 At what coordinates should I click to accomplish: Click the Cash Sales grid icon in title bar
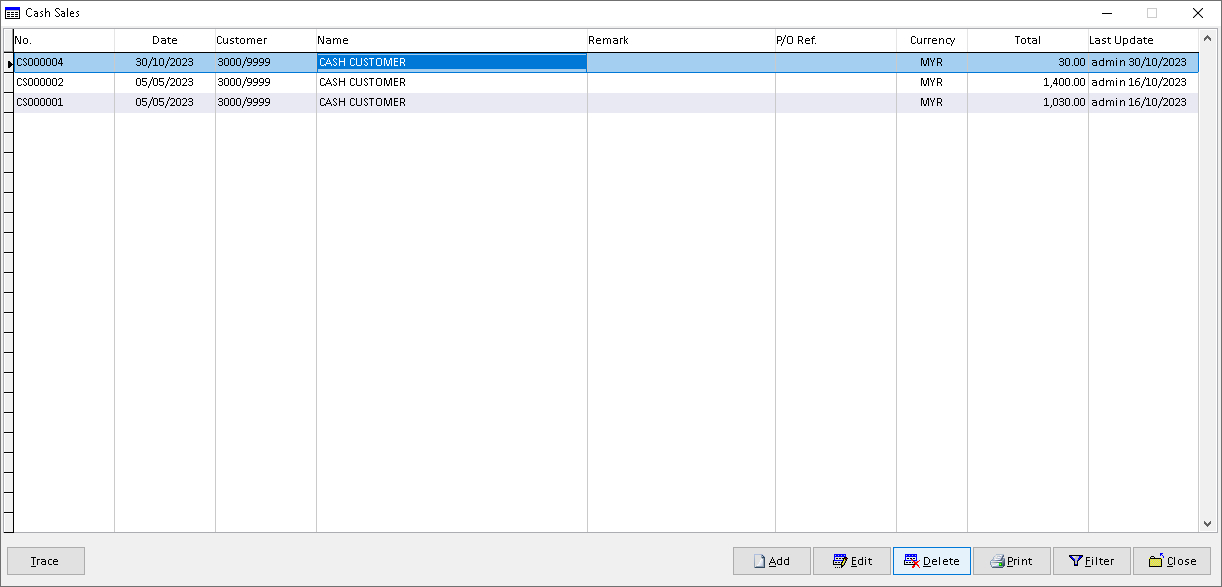[x=12, y=13]
